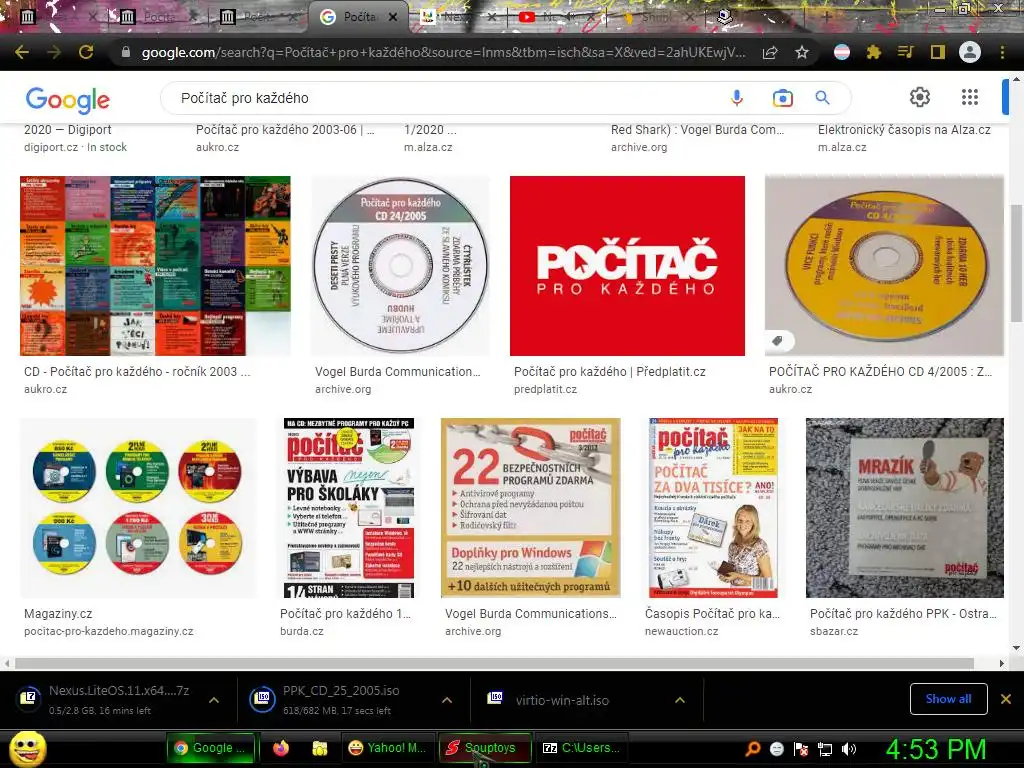Open the 22 bezpečnostních programů image
1024x768 pixels.
[530, 508]
